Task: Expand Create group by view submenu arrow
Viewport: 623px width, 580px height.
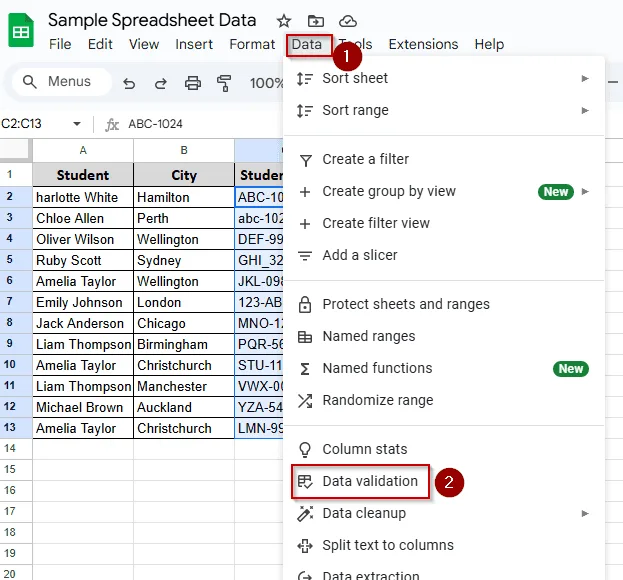Action: point(585,191)
